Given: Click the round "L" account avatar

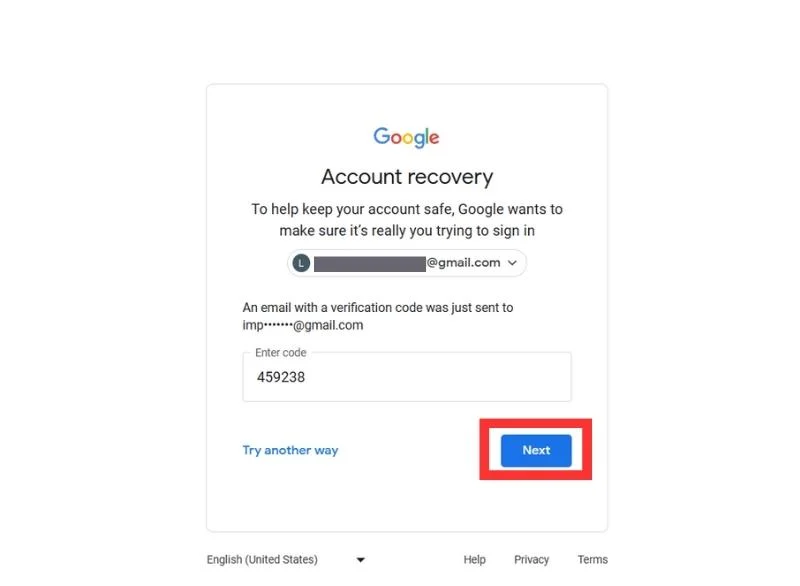Looking at the screenshot, I should point(301,263).
